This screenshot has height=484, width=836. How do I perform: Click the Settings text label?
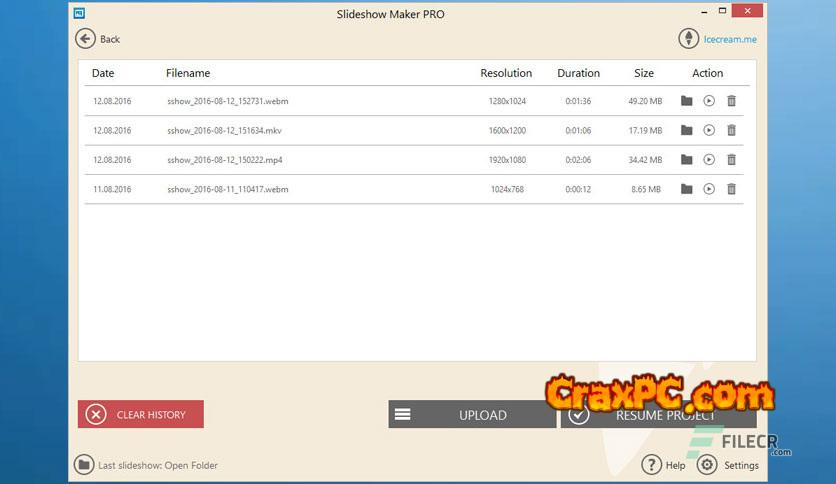(x=741, y=465)
